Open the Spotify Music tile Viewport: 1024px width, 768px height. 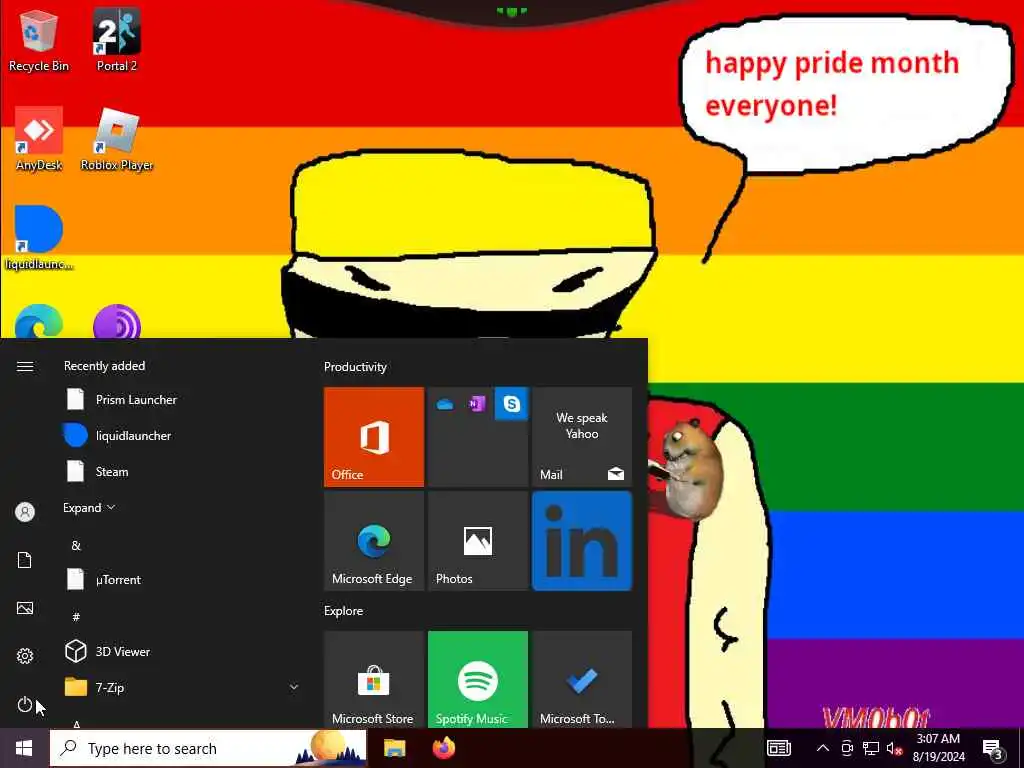tap(478, 679)
